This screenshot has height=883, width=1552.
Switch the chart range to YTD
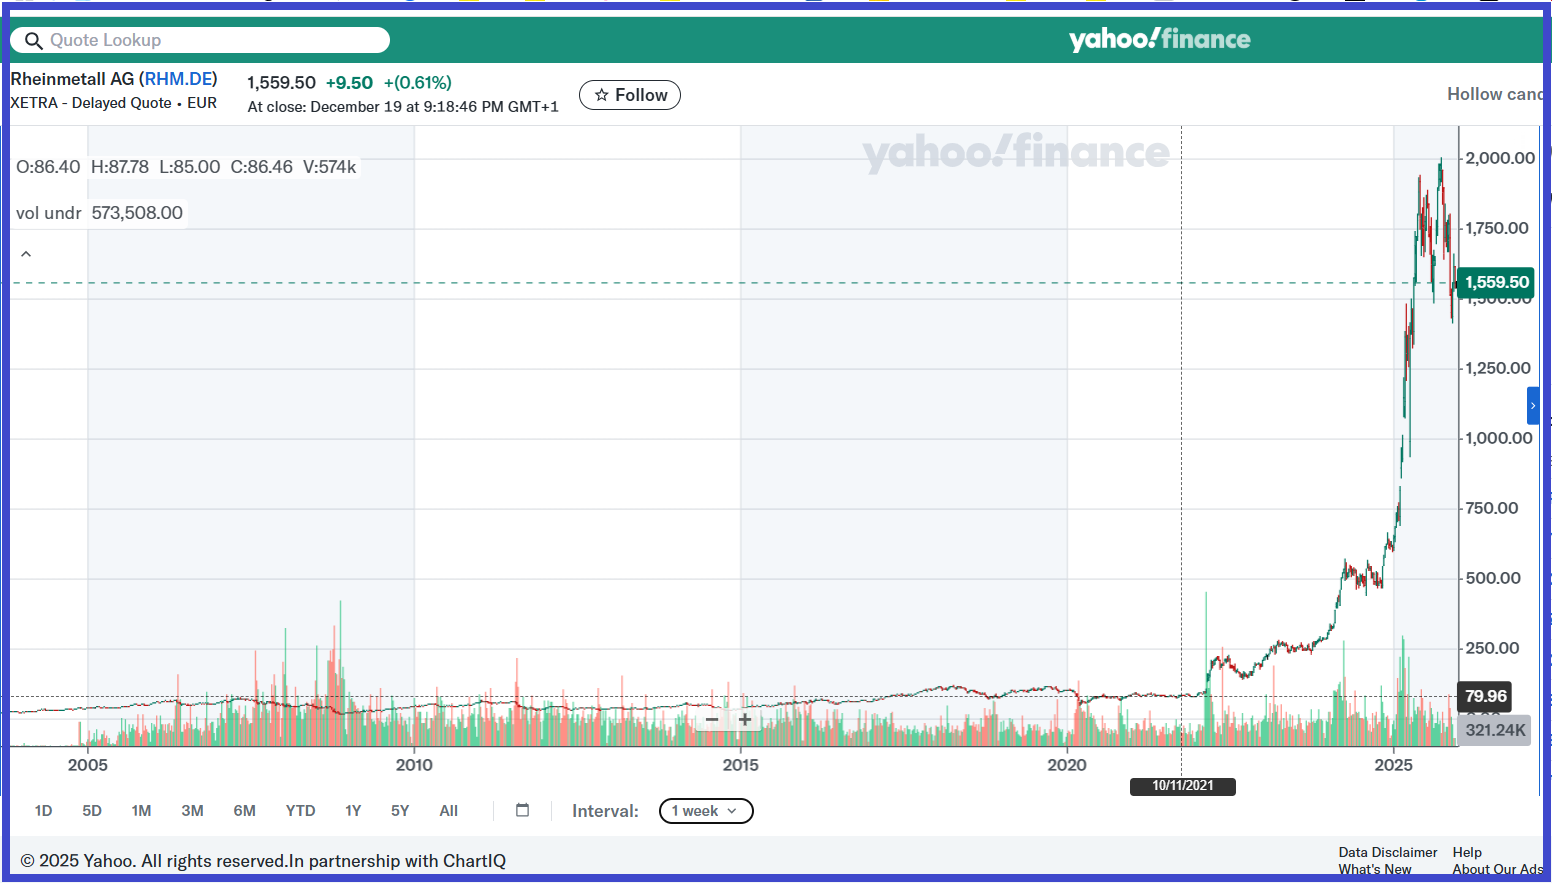point(300,811)
